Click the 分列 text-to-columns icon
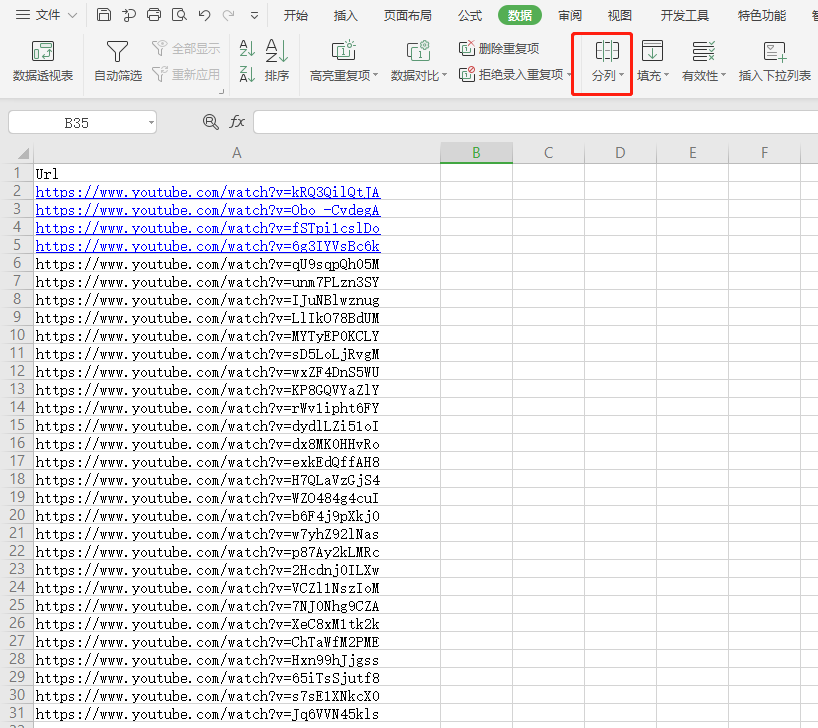The image size is (818, 728). [607, 52]
